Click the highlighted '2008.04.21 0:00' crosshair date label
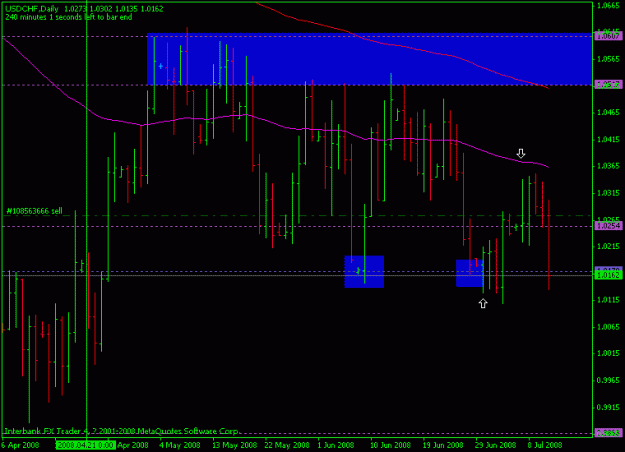The width and height of the screenshot is (625, 452). pyautogui.click(x=85, y=445)
